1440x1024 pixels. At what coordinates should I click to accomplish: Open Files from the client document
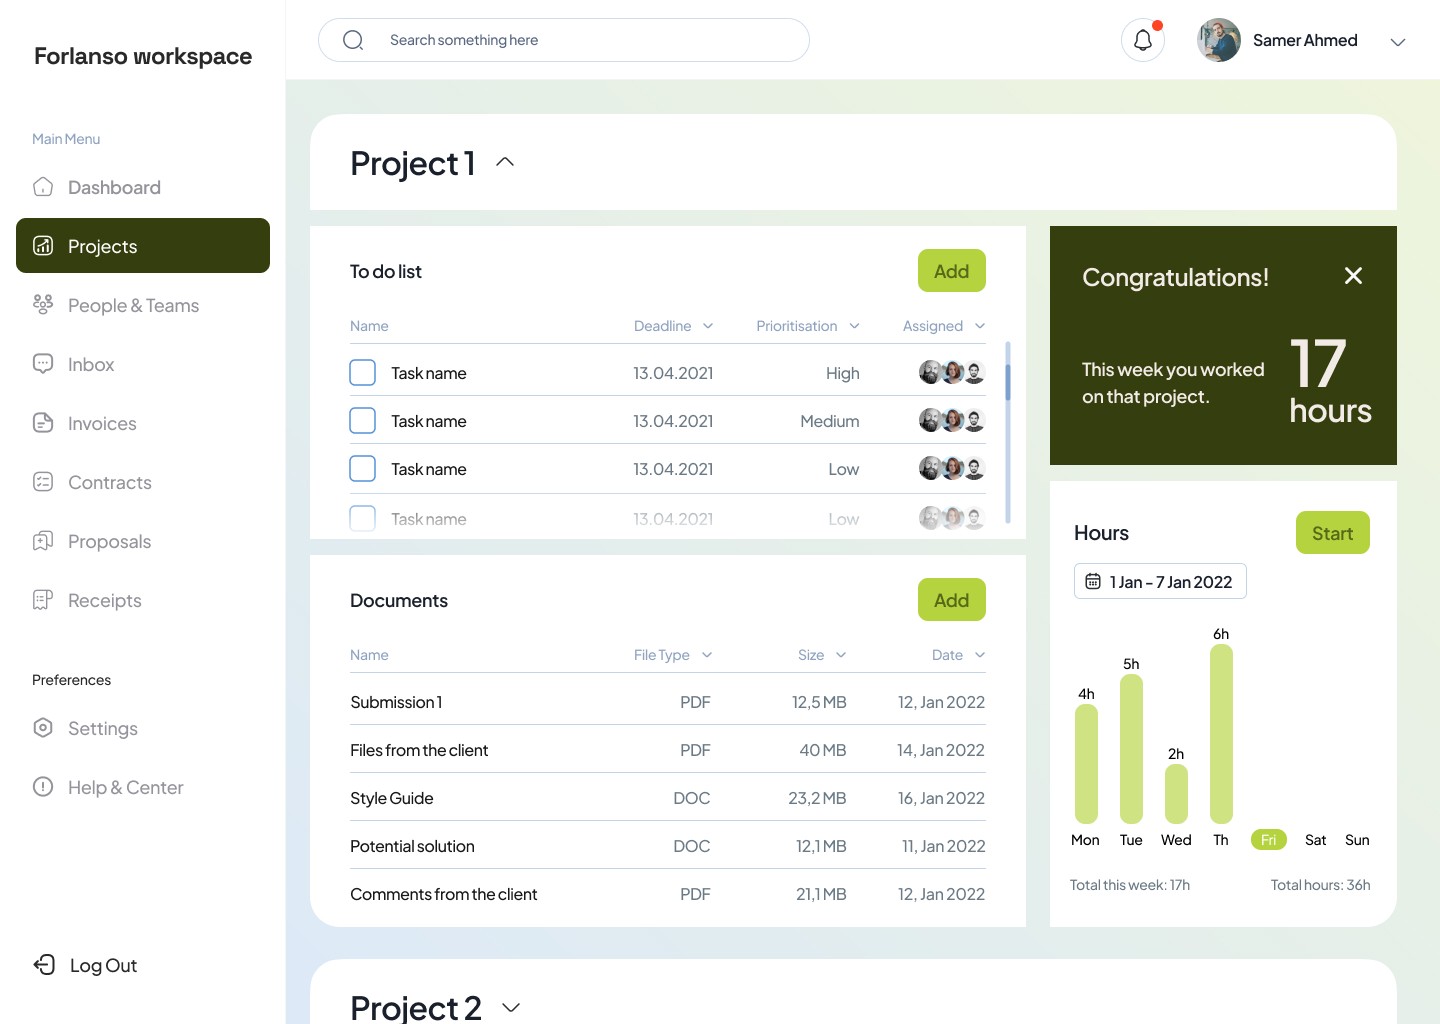[668, 750]
